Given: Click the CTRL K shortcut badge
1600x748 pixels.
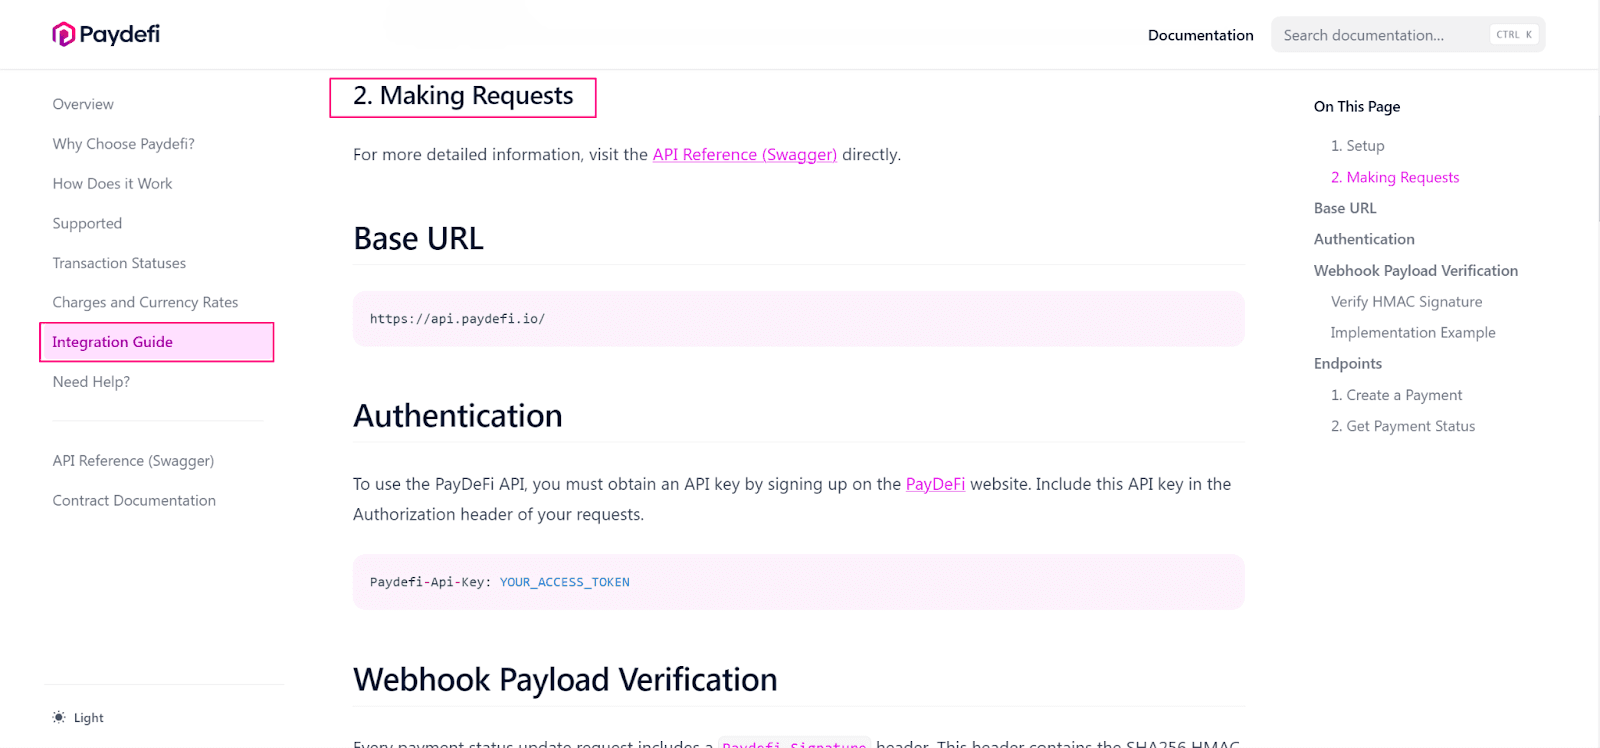Looking at the screenshot, I should coord(1514,35).
